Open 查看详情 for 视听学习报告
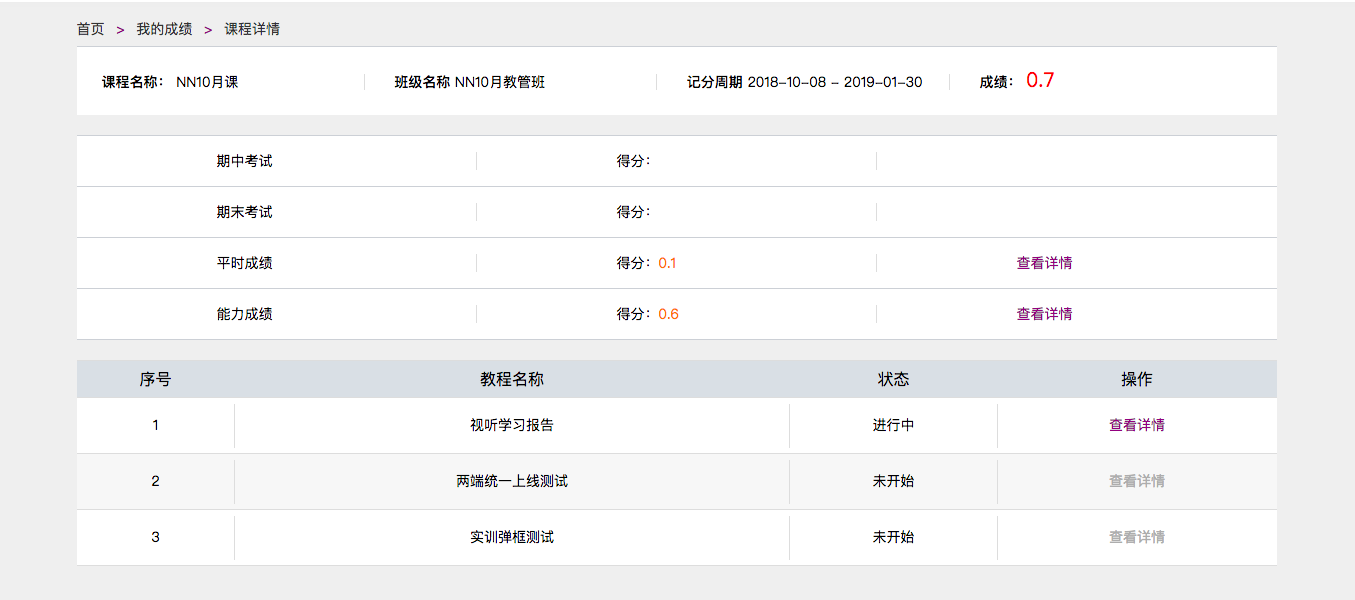The height and width of the screenshot is (600, 1355). pyautogui.click(x=1136, y=425)
